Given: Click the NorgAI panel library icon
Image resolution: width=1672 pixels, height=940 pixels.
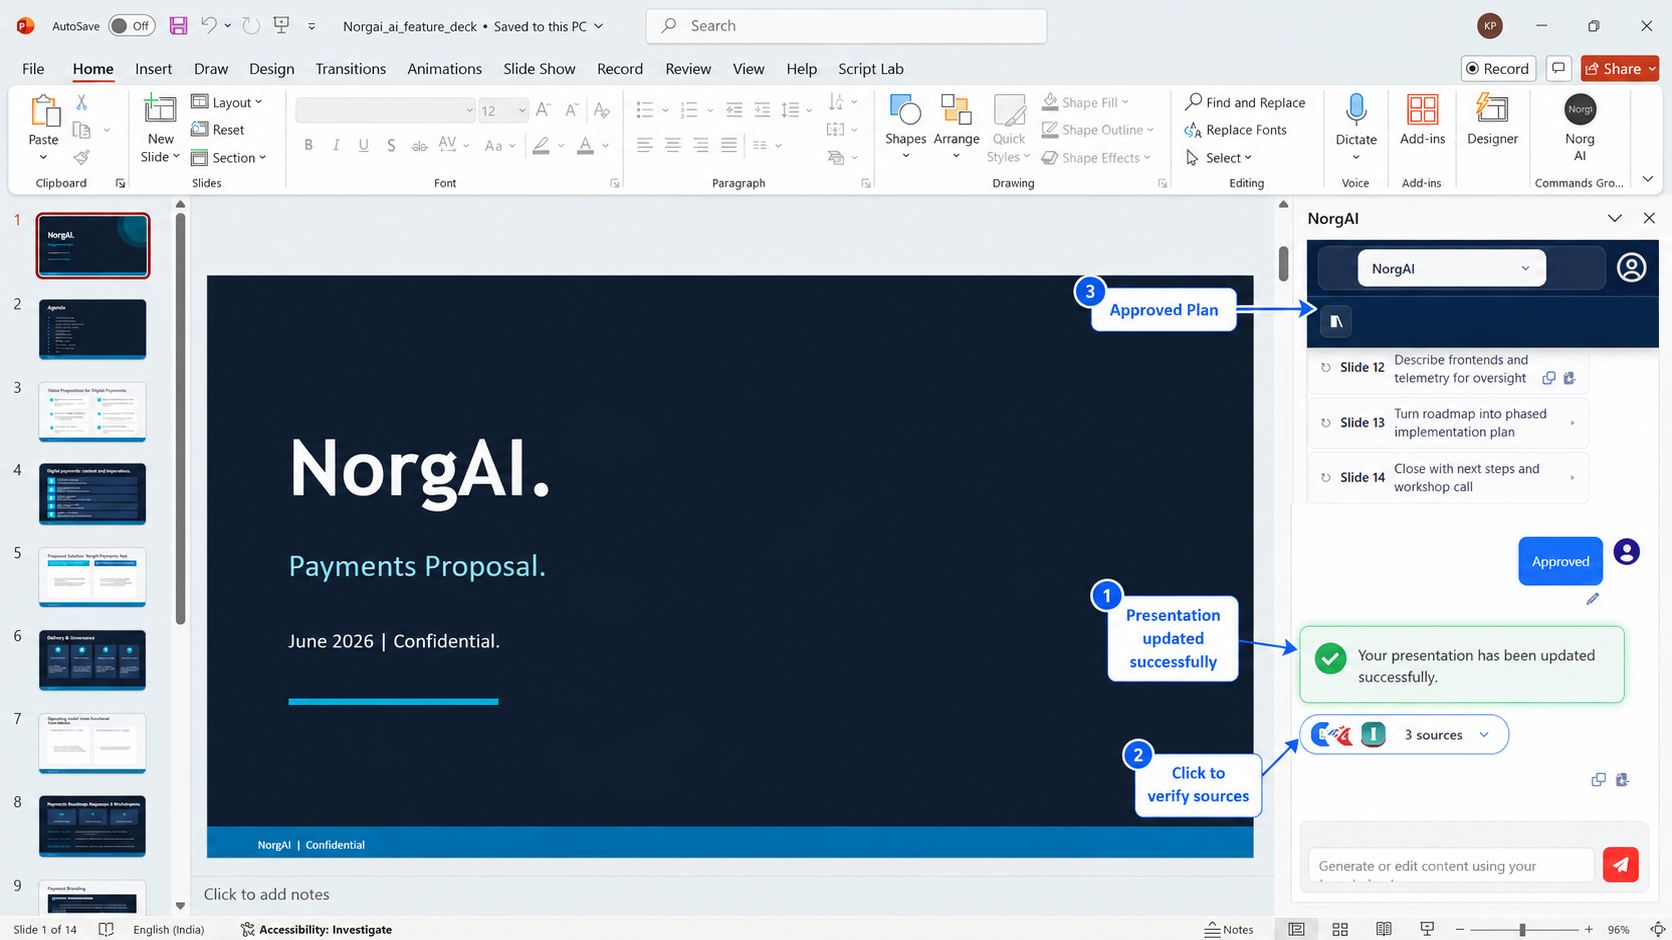Looking at the screenshot, I should 1336,321.
